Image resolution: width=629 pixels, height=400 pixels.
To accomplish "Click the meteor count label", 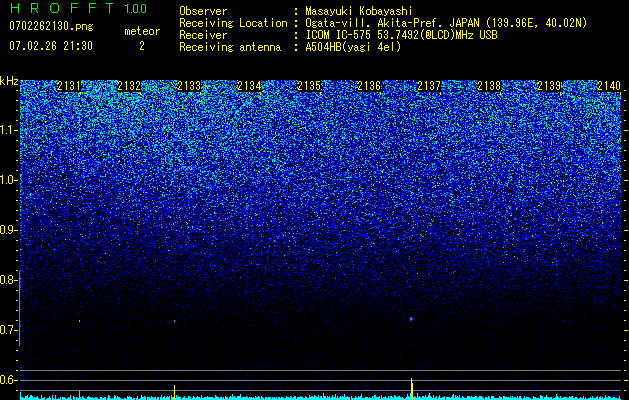I will 142,31.
